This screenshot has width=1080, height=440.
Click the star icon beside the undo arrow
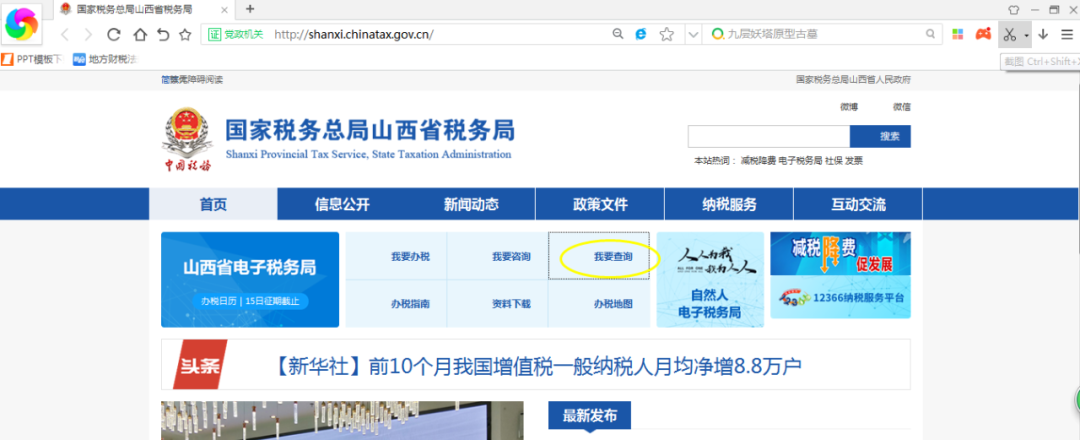click(x=185, y=34)
